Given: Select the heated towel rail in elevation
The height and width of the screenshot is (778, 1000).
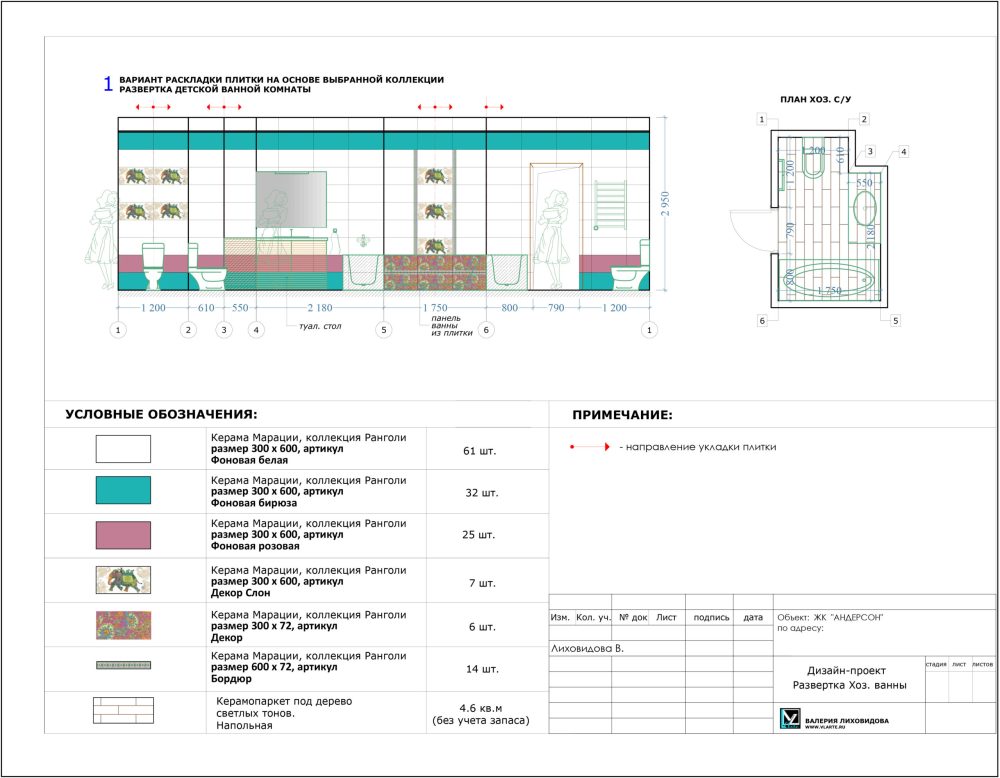Looking at the screenshot, I should tap(609, 205).
